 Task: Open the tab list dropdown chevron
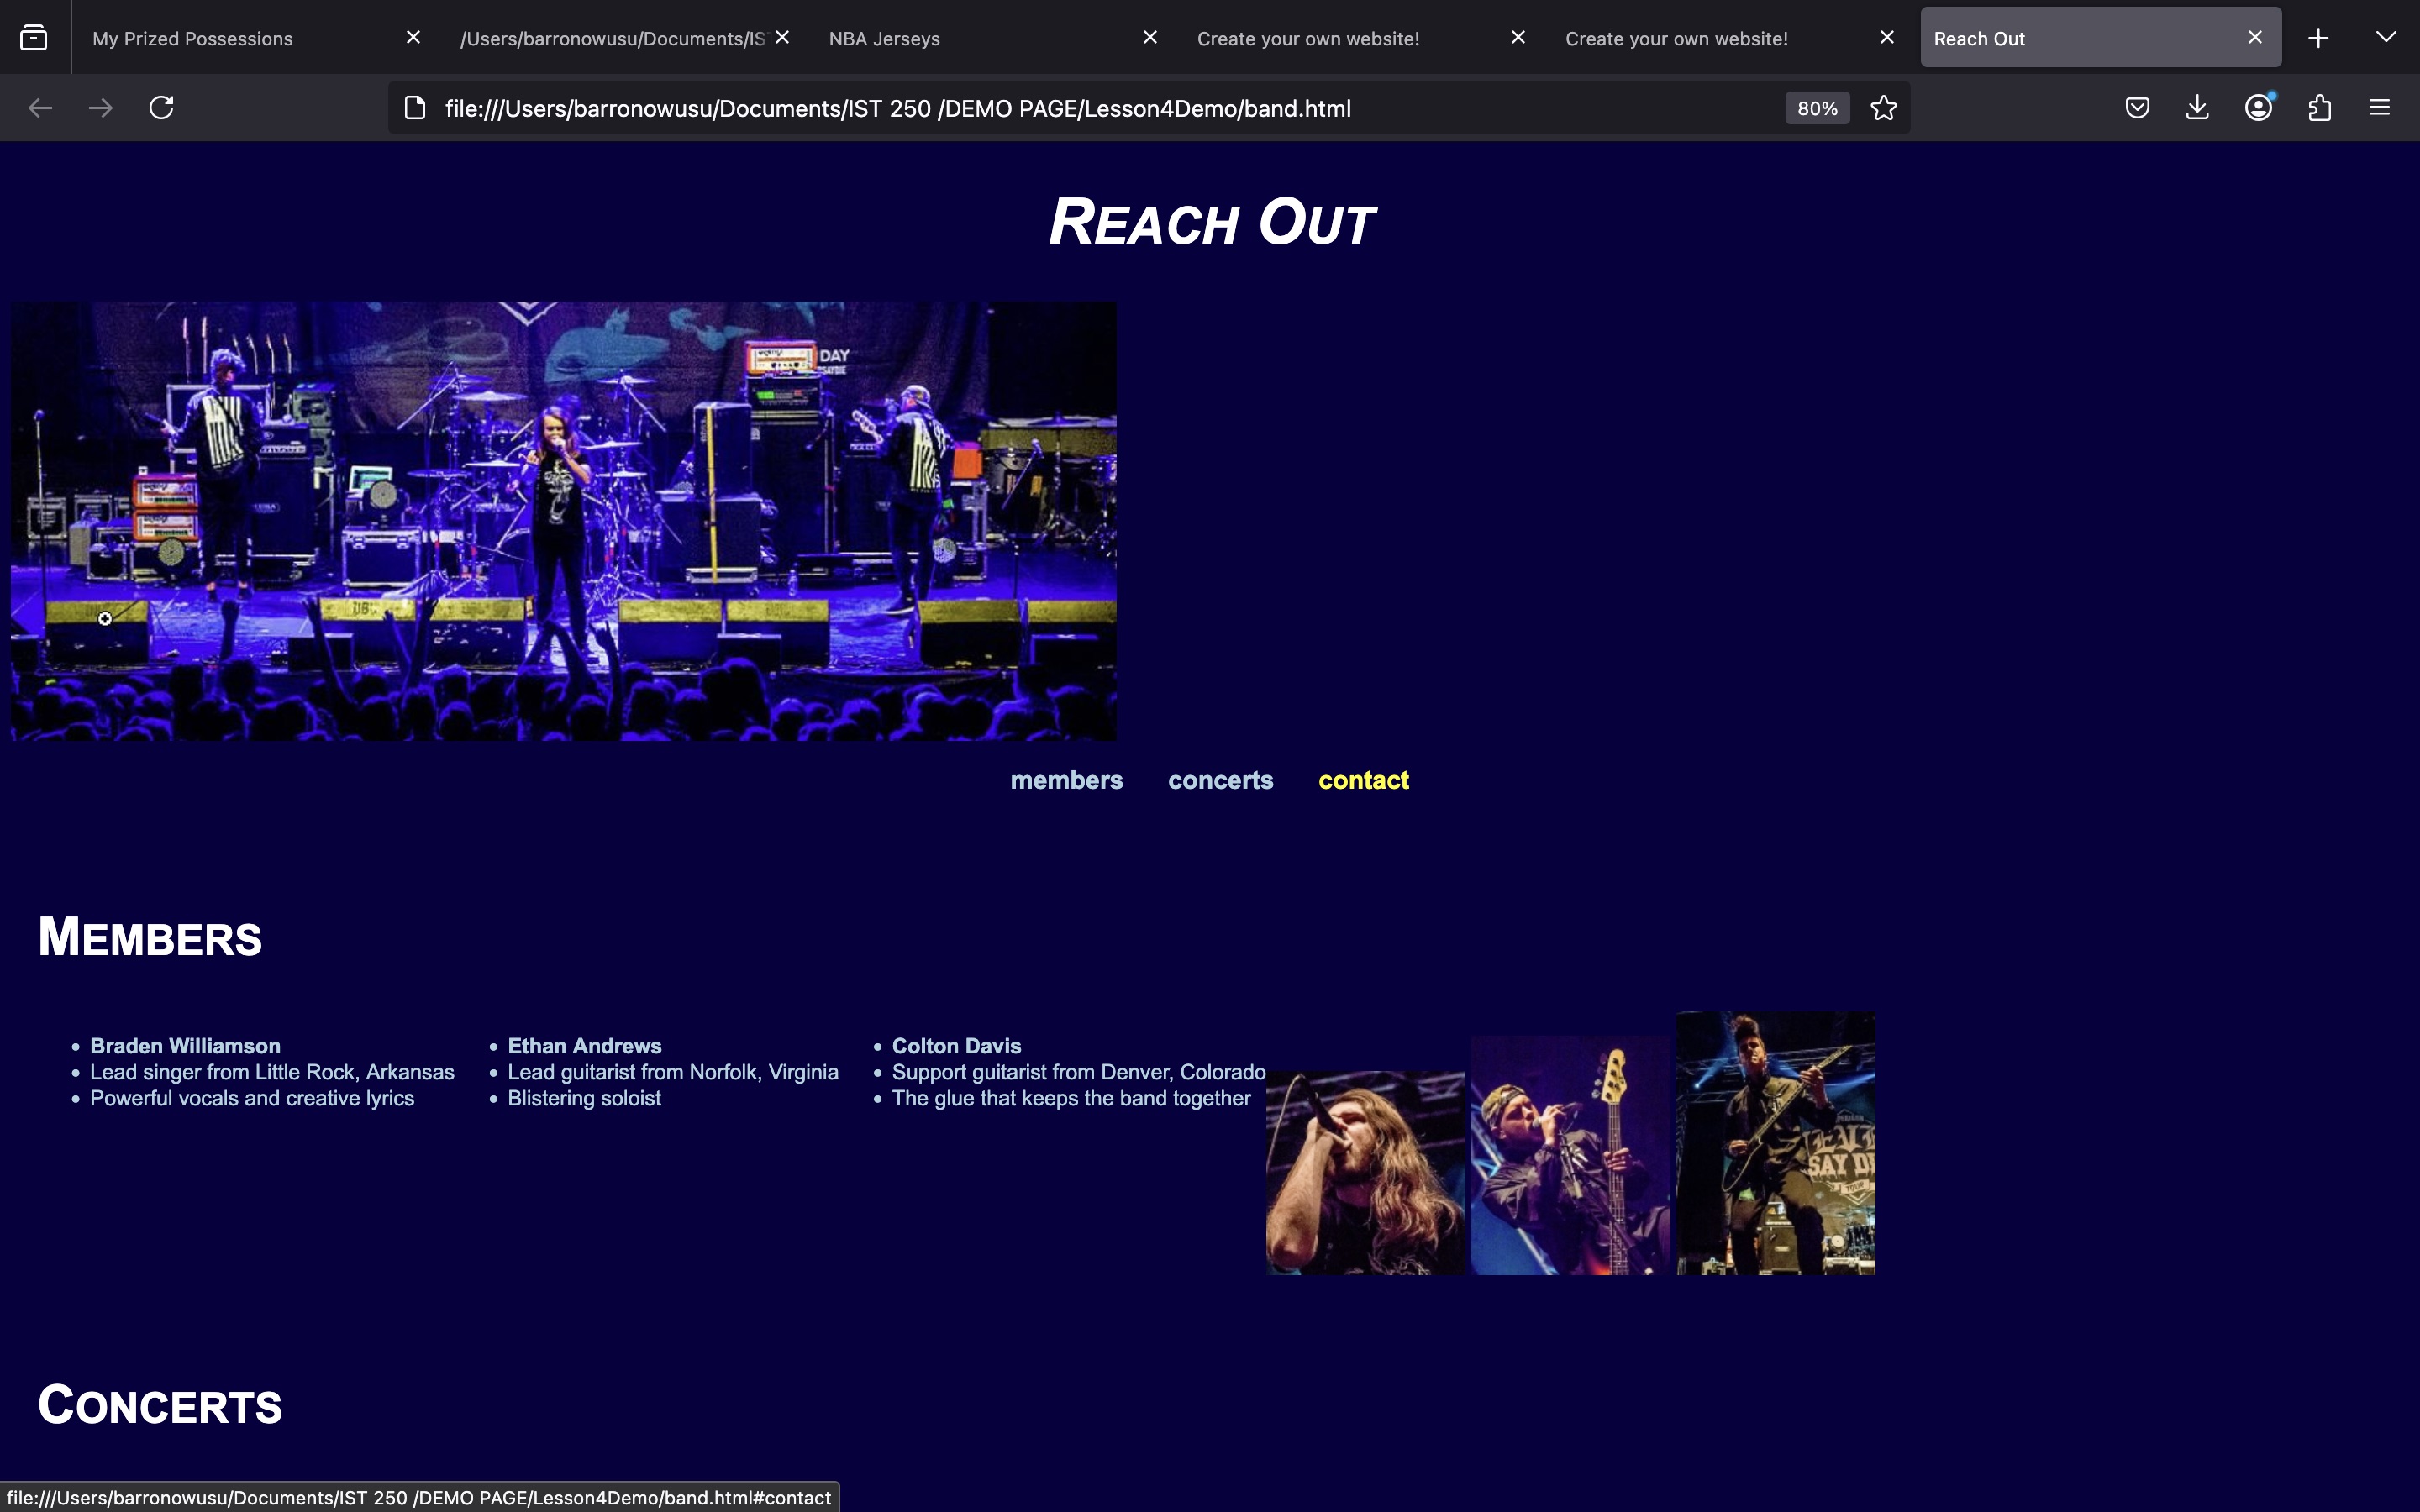2386,37
